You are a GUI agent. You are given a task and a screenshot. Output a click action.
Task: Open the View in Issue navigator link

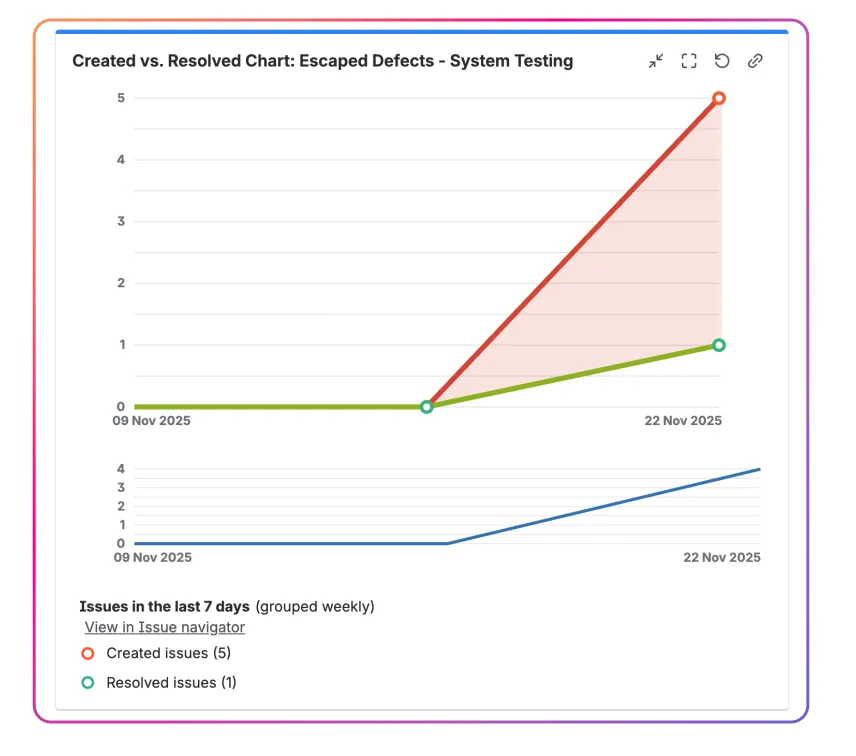tap(164, 627)
